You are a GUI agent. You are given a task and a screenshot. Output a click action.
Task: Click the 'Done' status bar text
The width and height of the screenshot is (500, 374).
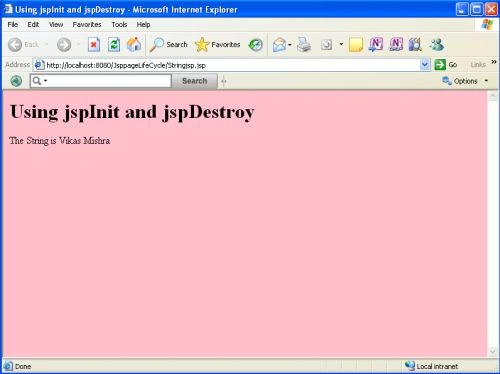coord(23,366)
